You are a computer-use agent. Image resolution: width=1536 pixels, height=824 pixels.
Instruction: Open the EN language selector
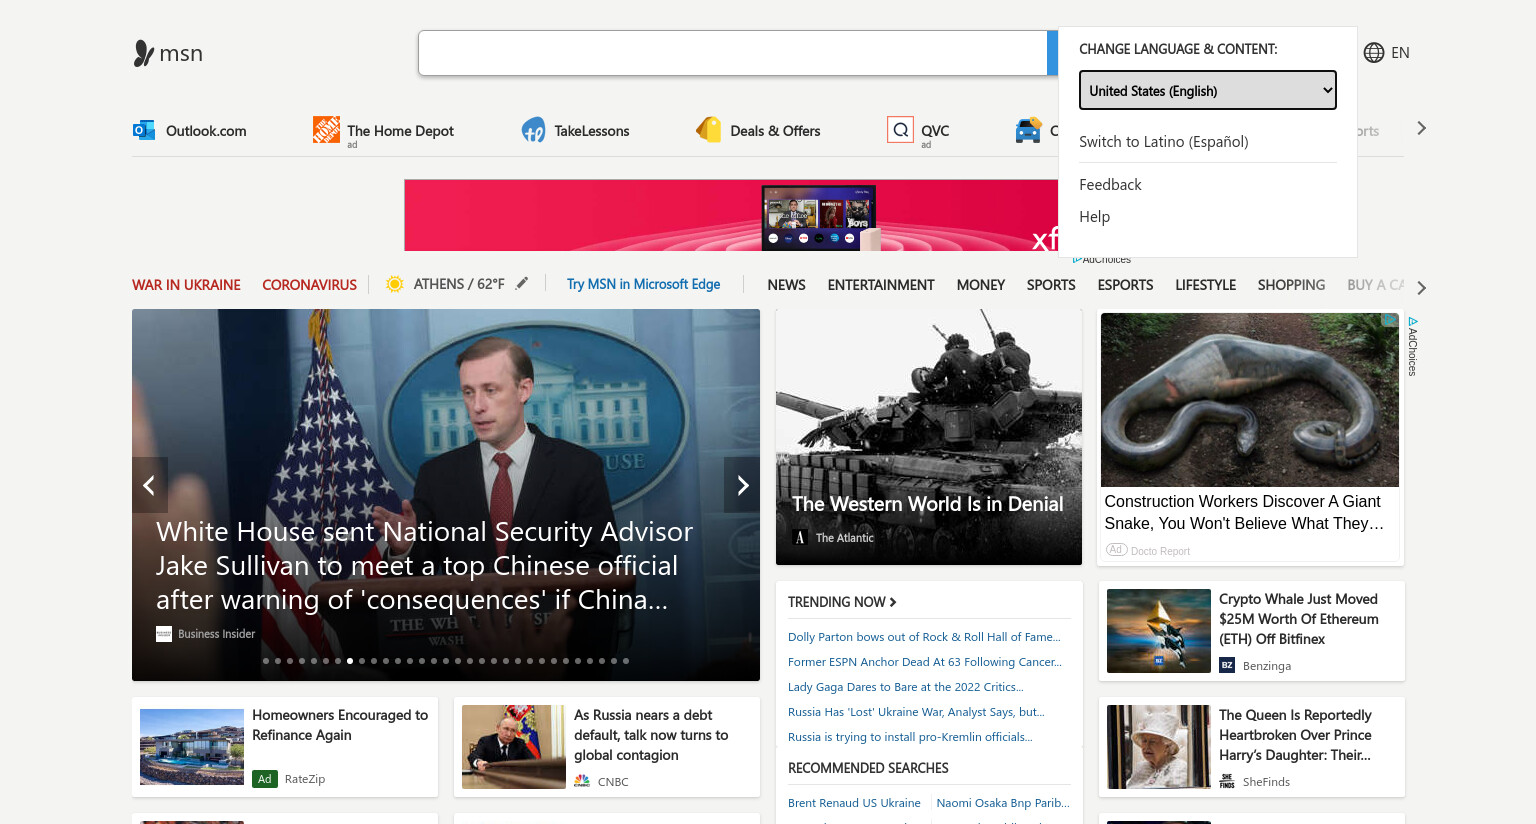pyautogui.click(x=1387, y=53)
